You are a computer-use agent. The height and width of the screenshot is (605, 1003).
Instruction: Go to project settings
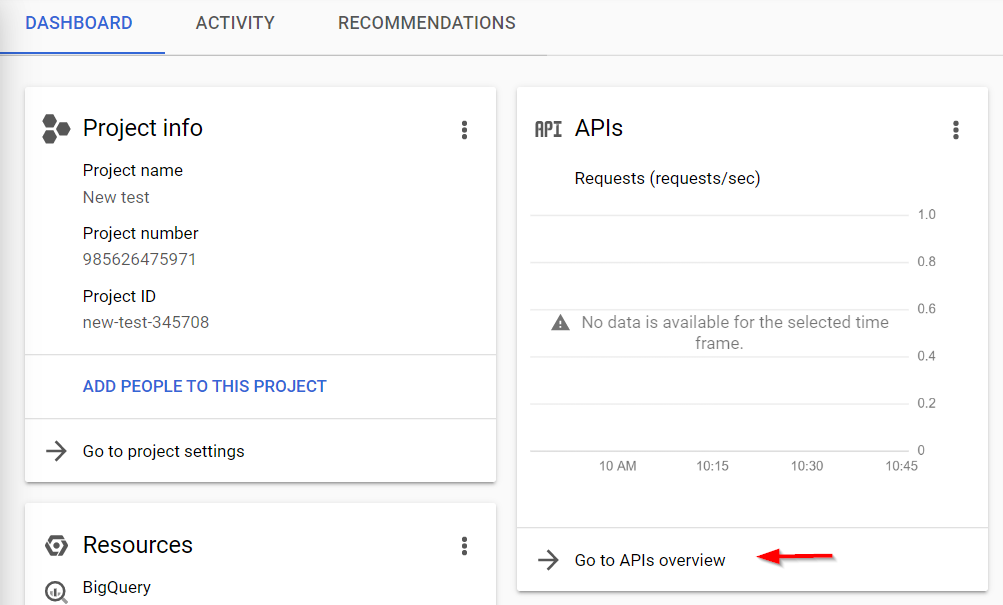click(163, 451)
